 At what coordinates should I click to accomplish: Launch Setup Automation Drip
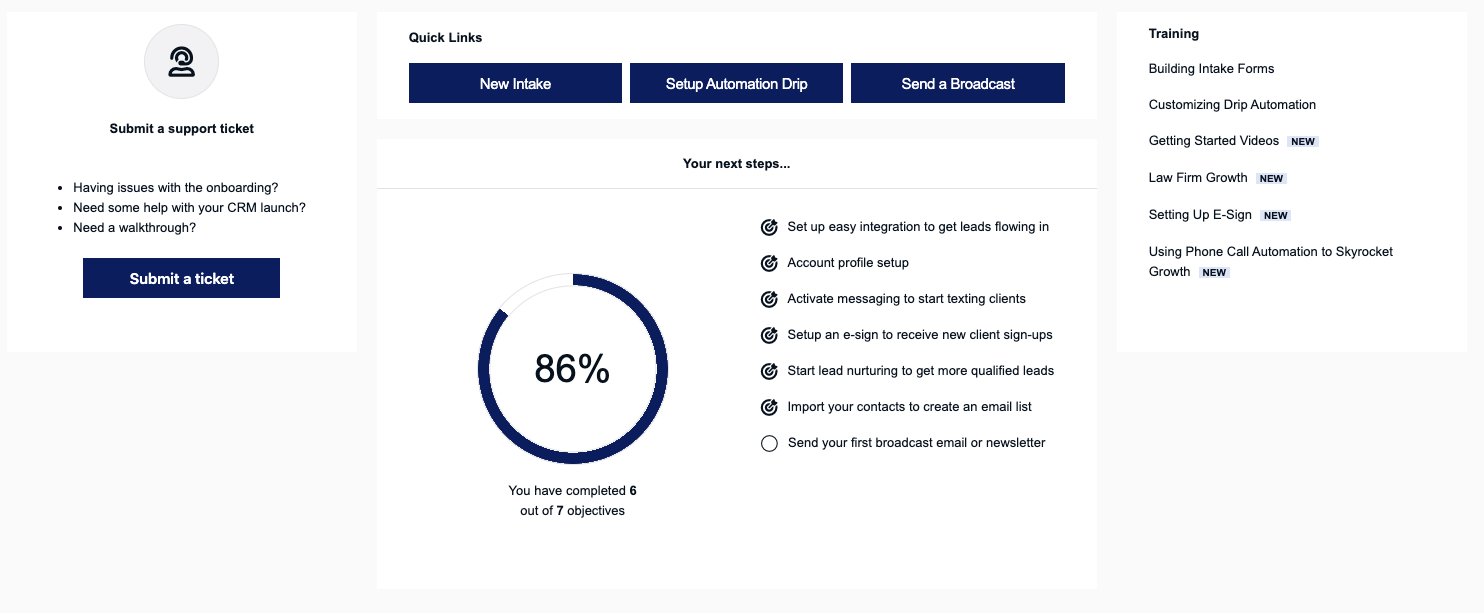736,83
